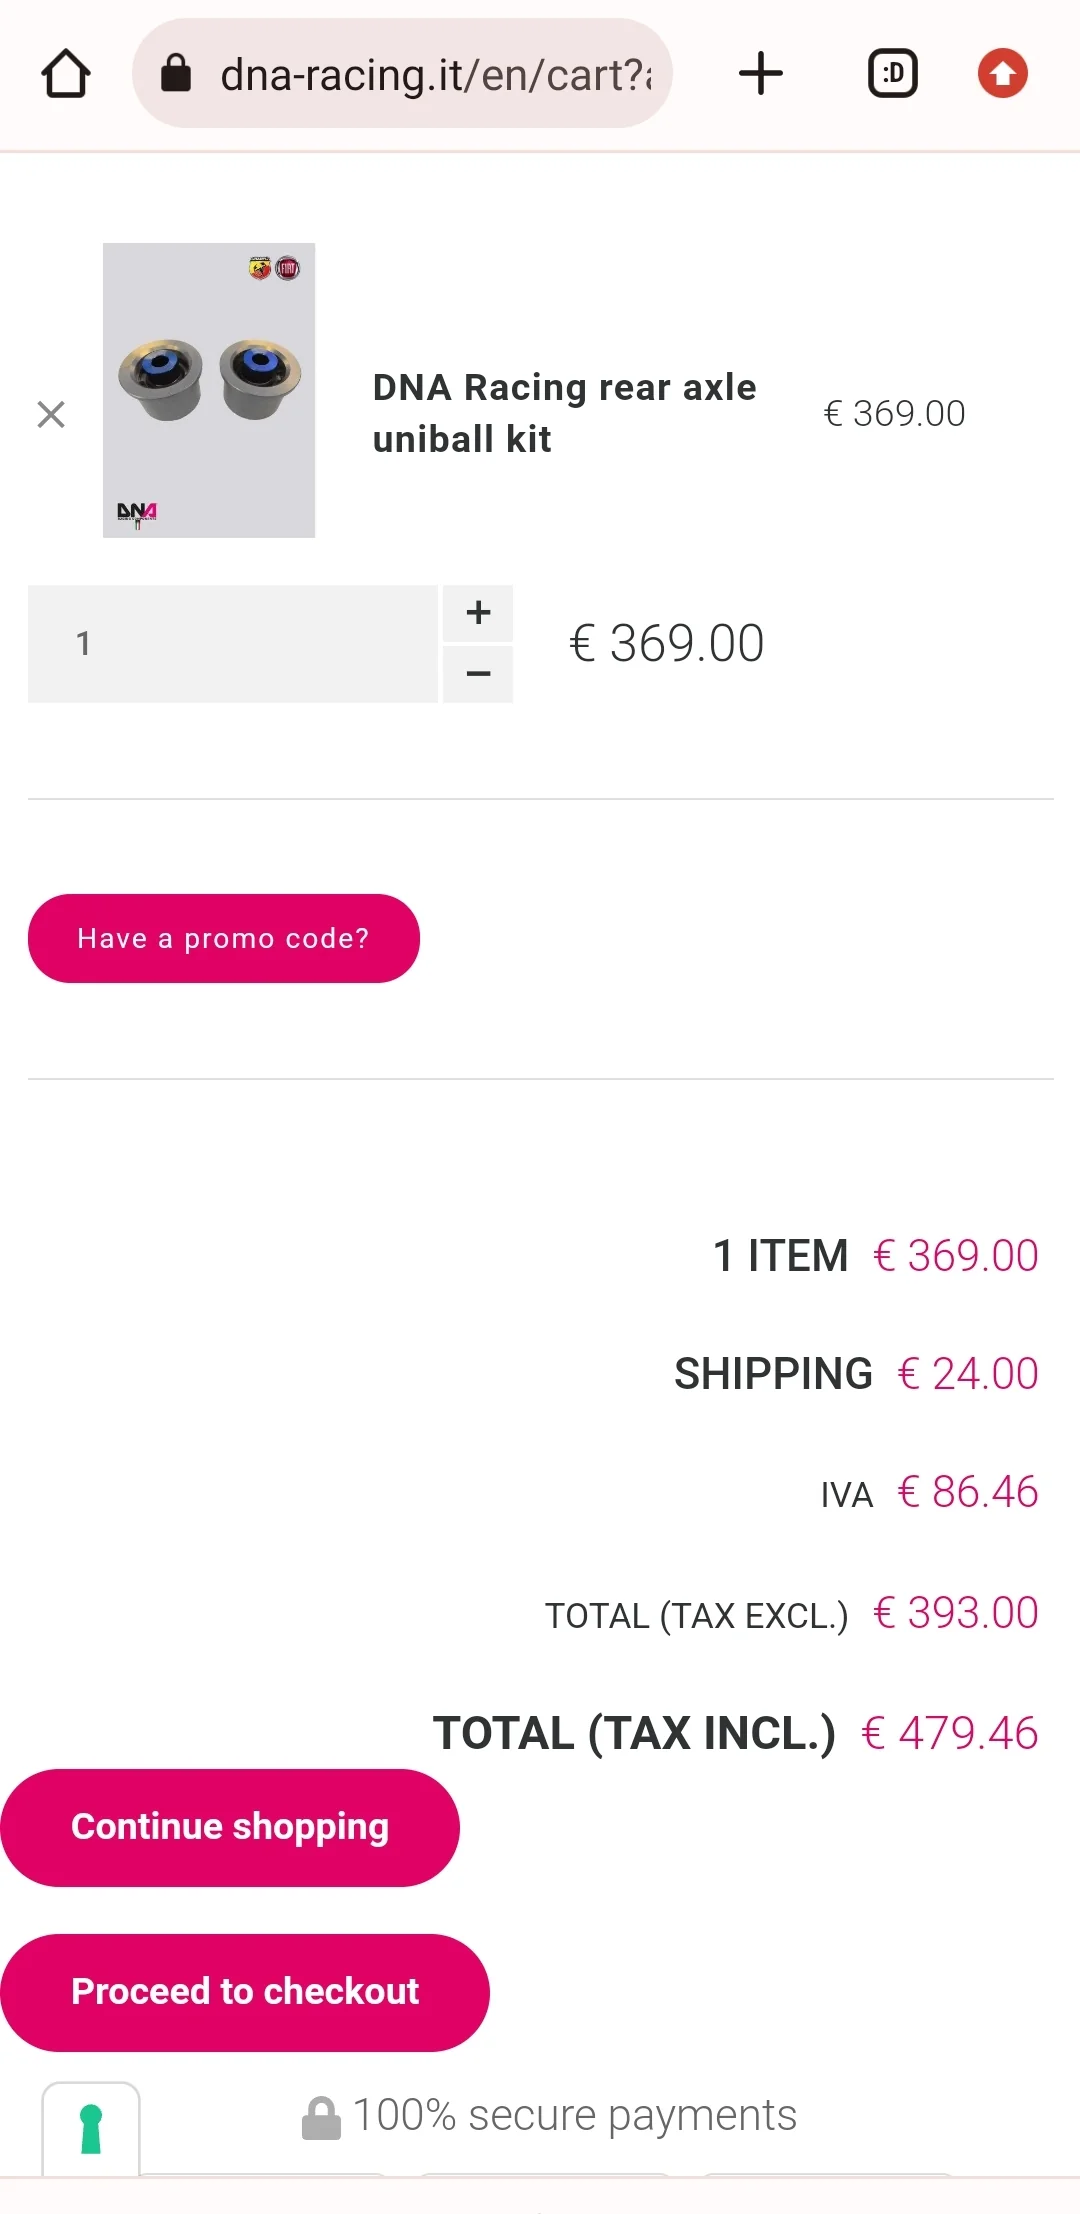1080x2214 pixels.
Task: Expand the "Have a promo code?" section
Action: pyautogui.click(x=223, y=938)
